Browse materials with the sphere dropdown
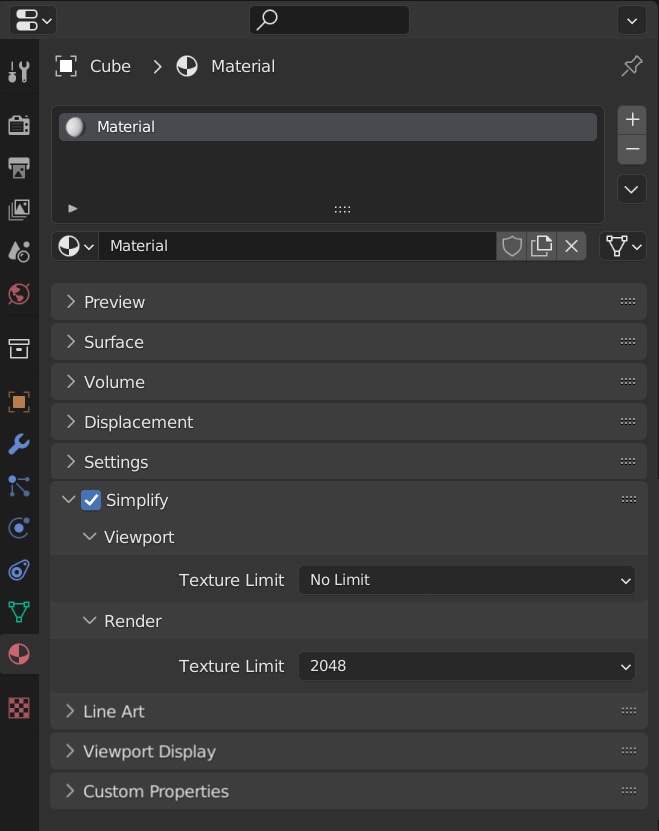The height and width of the screenshot is (831, 659). [x=75, y=246]
